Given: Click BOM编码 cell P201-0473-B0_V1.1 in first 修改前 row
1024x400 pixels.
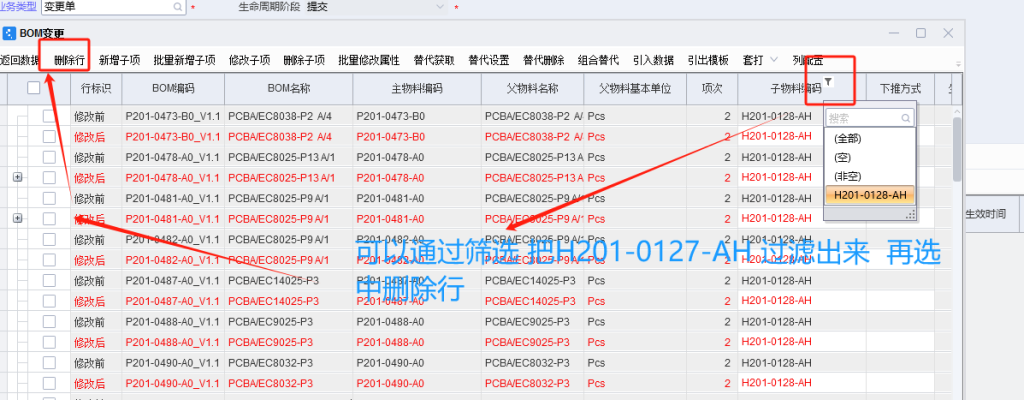Looking at the screenshot, I should tap(173, 116).
